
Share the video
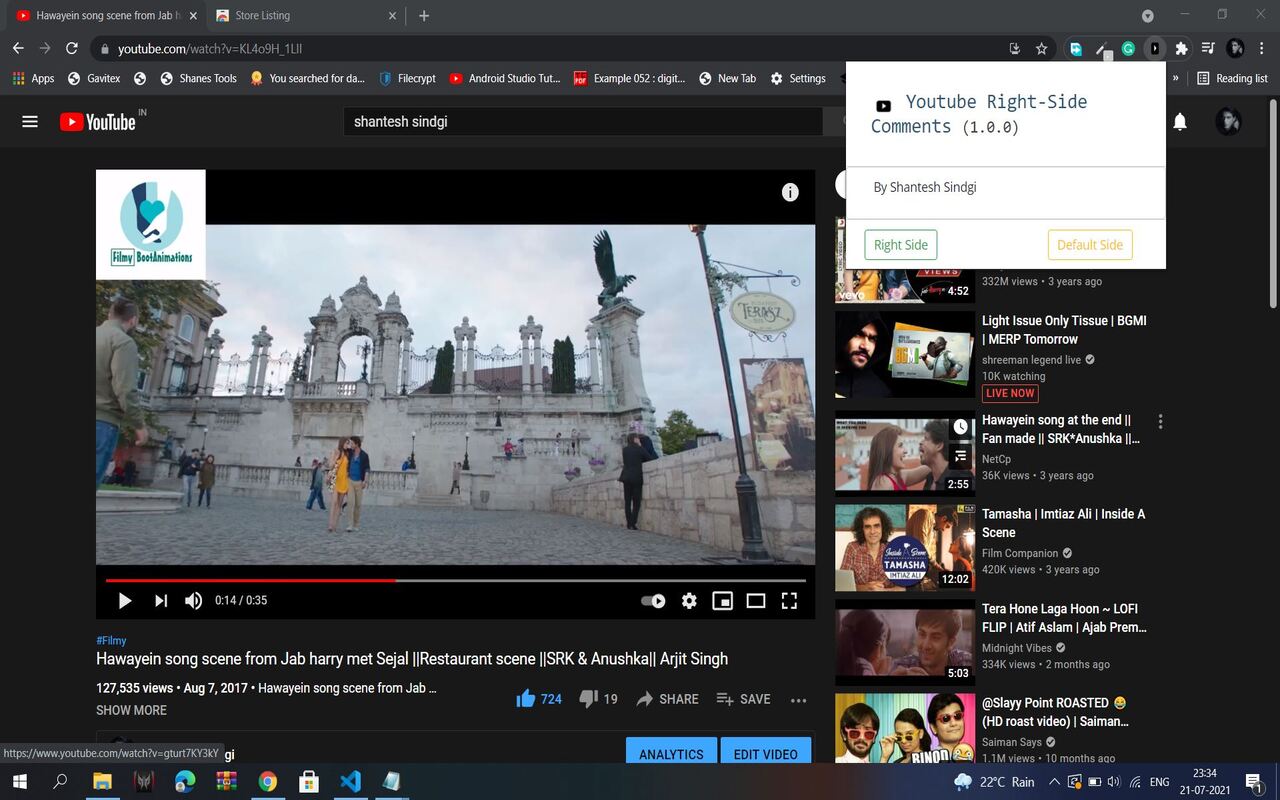(667, 699)
